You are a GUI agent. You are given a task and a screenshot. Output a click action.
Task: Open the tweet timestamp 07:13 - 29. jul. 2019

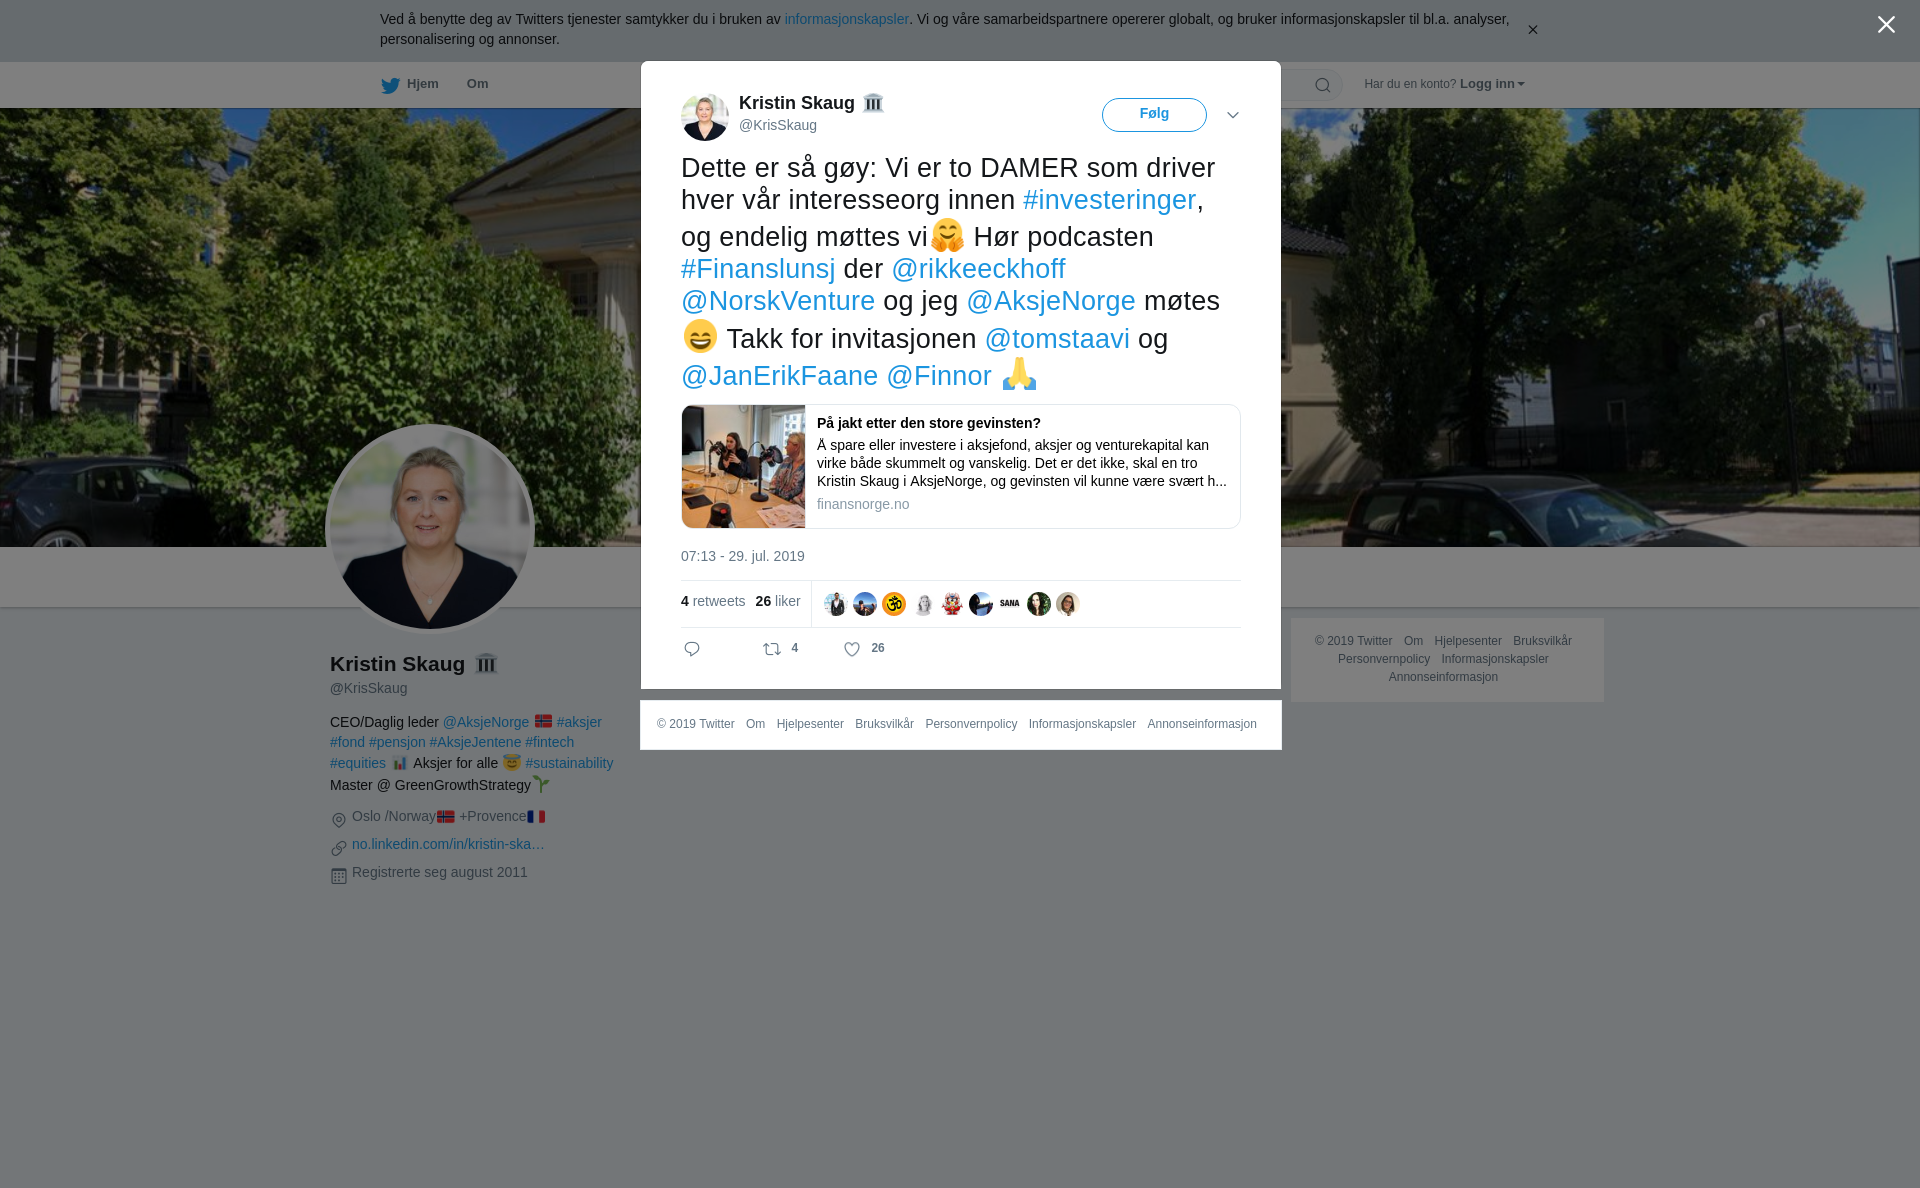coord(743,556)
